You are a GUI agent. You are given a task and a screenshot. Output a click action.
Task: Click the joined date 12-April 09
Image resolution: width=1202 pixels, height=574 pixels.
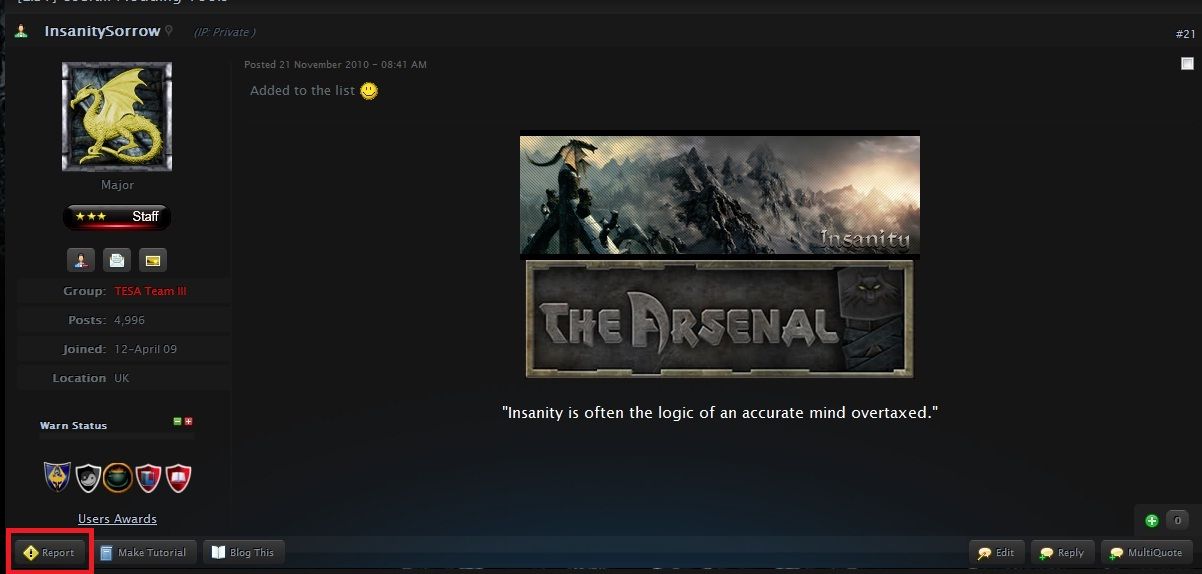147,349
